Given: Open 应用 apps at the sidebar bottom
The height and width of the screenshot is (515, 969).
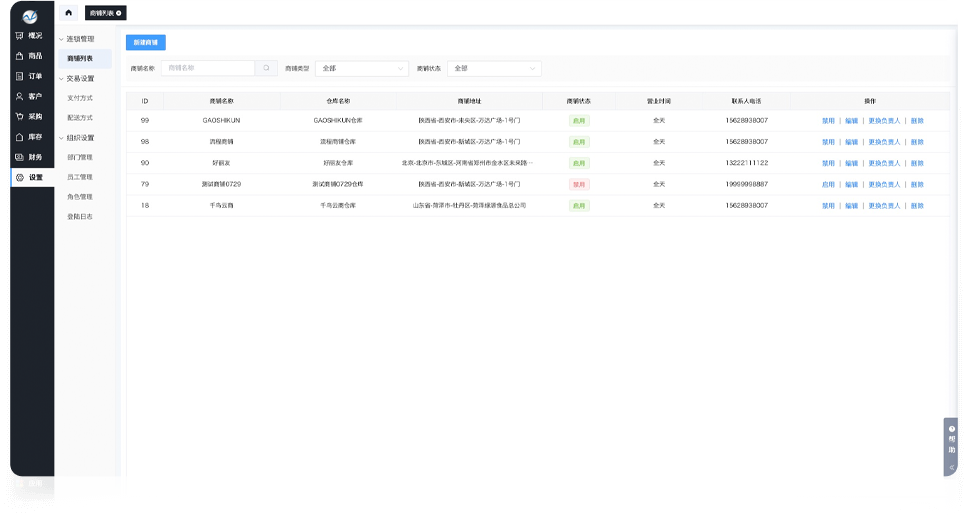Looking at the screenshot, I should point(28,483).
